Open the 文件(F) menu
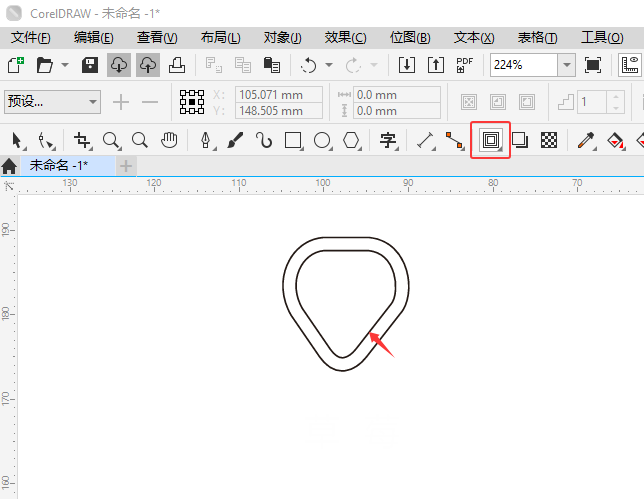This screenshot has width=644, height=499. [30, 38]
